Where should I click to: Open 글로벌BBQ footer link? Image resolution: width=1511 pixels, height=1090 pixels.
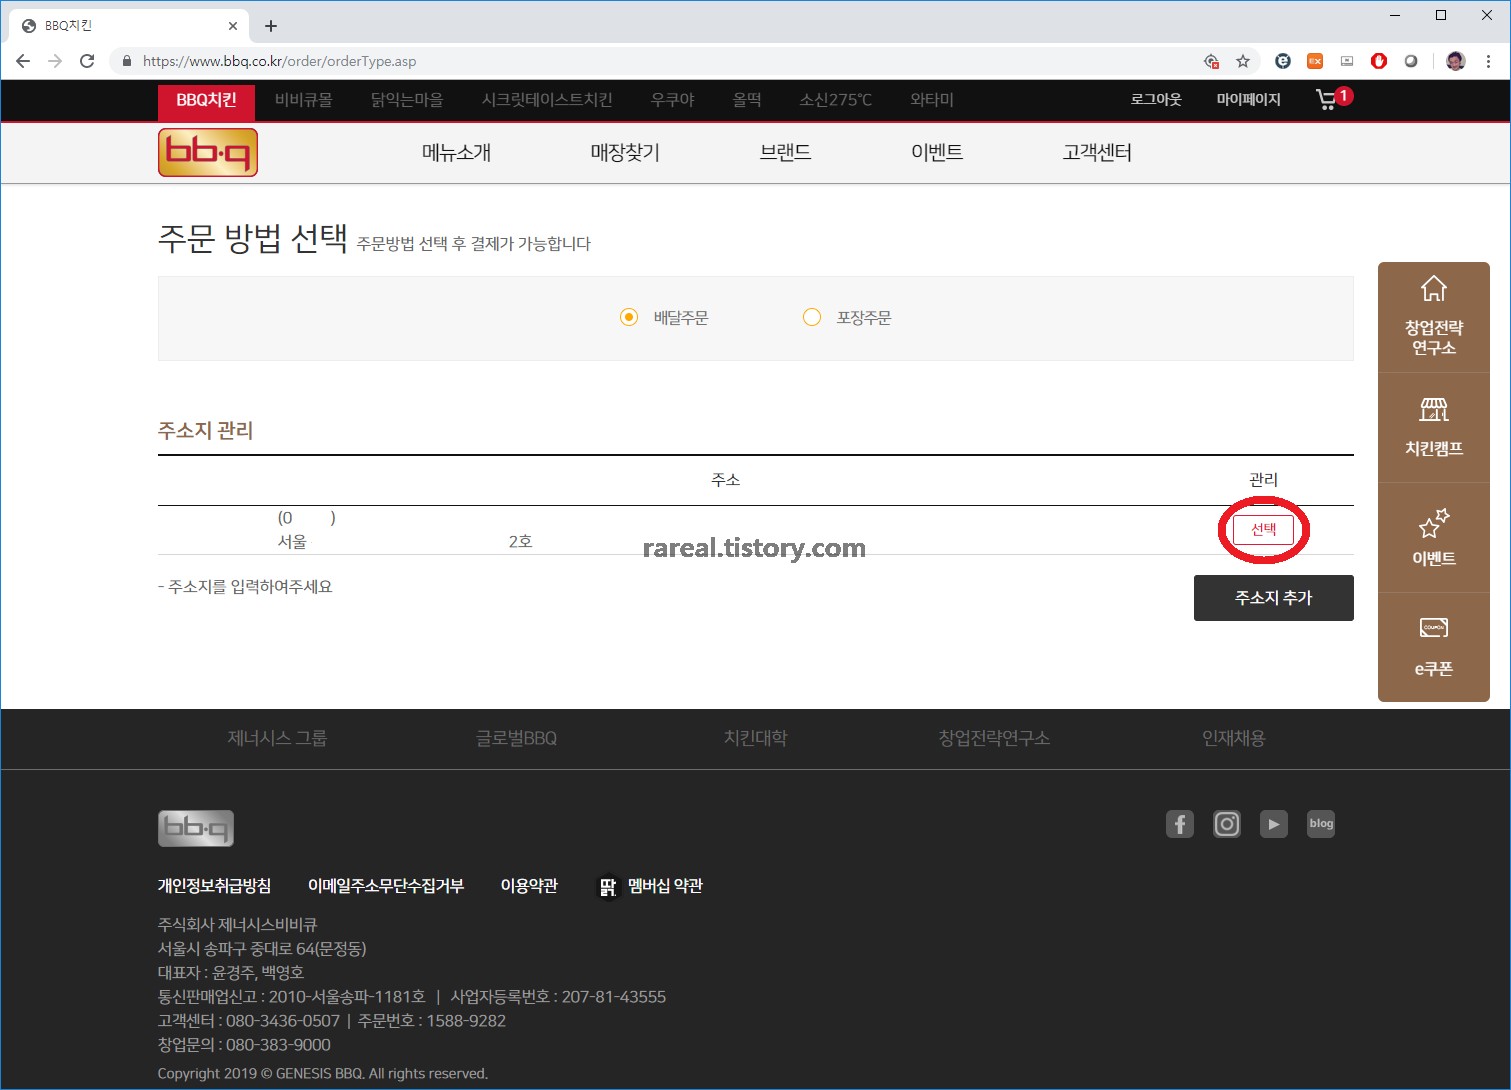(x=516, y=738)
